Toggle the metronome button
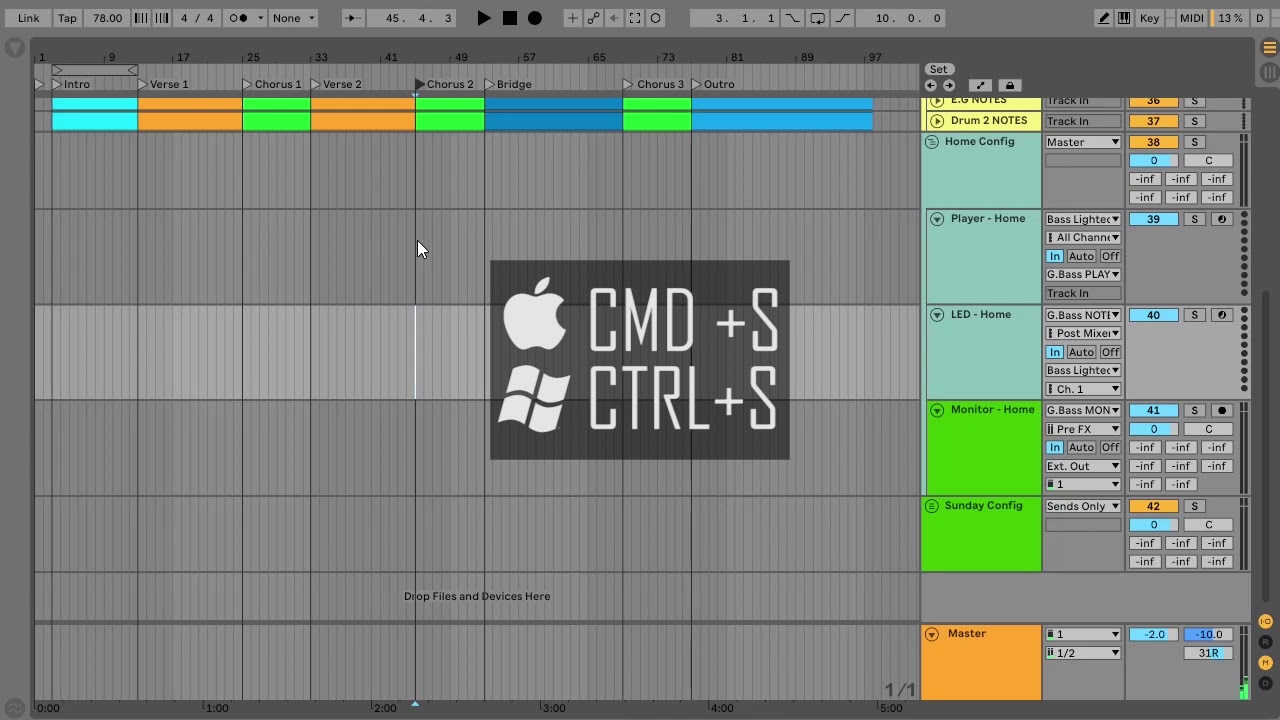Screen dimensions: 1280x720 pos(238,18)
